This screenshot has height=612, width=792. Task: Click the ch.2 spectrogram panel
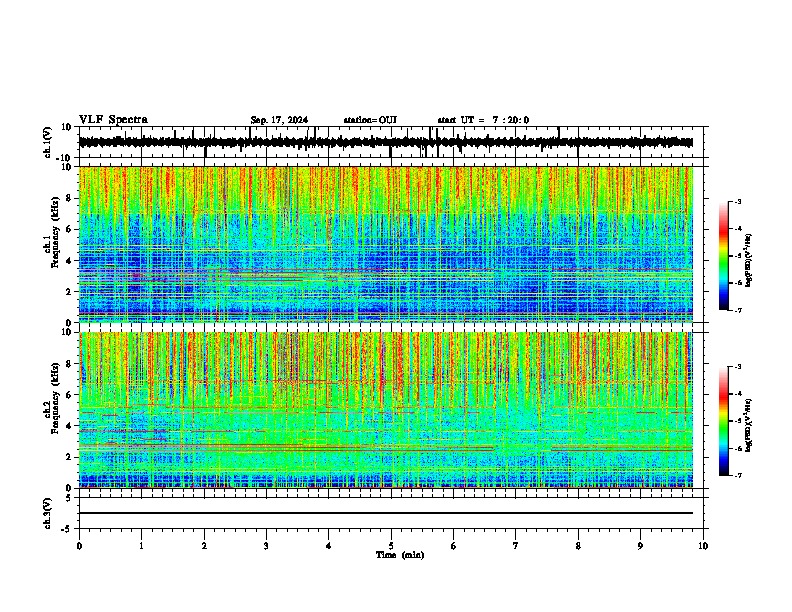tap(386, 410)
